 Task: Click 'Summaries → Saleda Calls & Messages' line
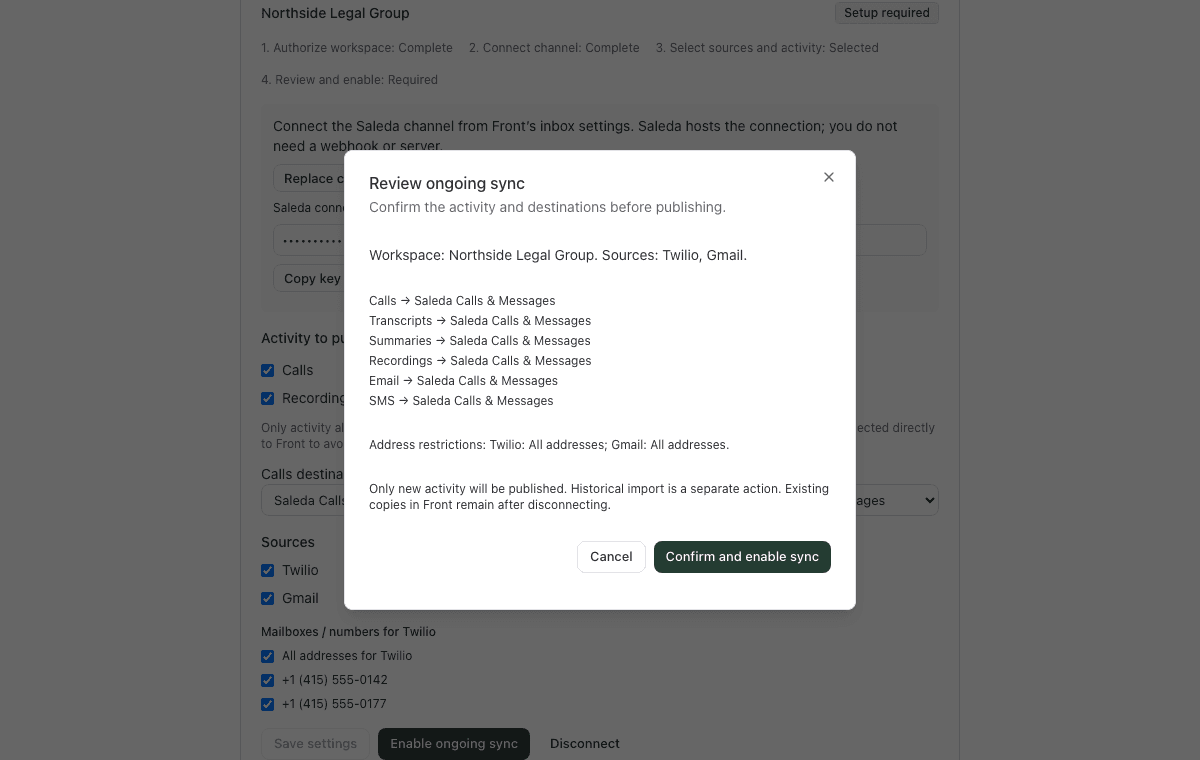pyautogui.click(x=480, y=341)
